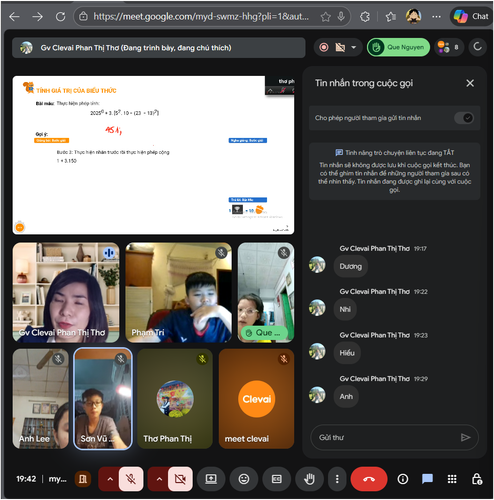Open the activities grid icon
This screenshot has height=500, width=494.
point(452,479)
